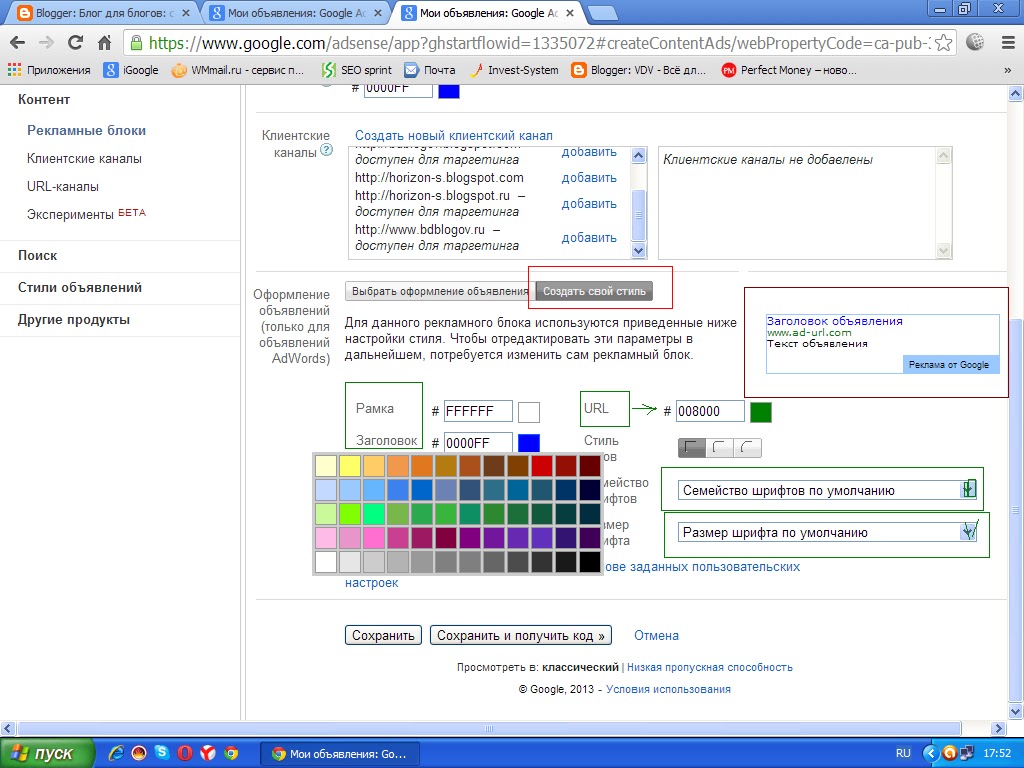
Task: Open a new browser tab
Action: tap(601, 13)
